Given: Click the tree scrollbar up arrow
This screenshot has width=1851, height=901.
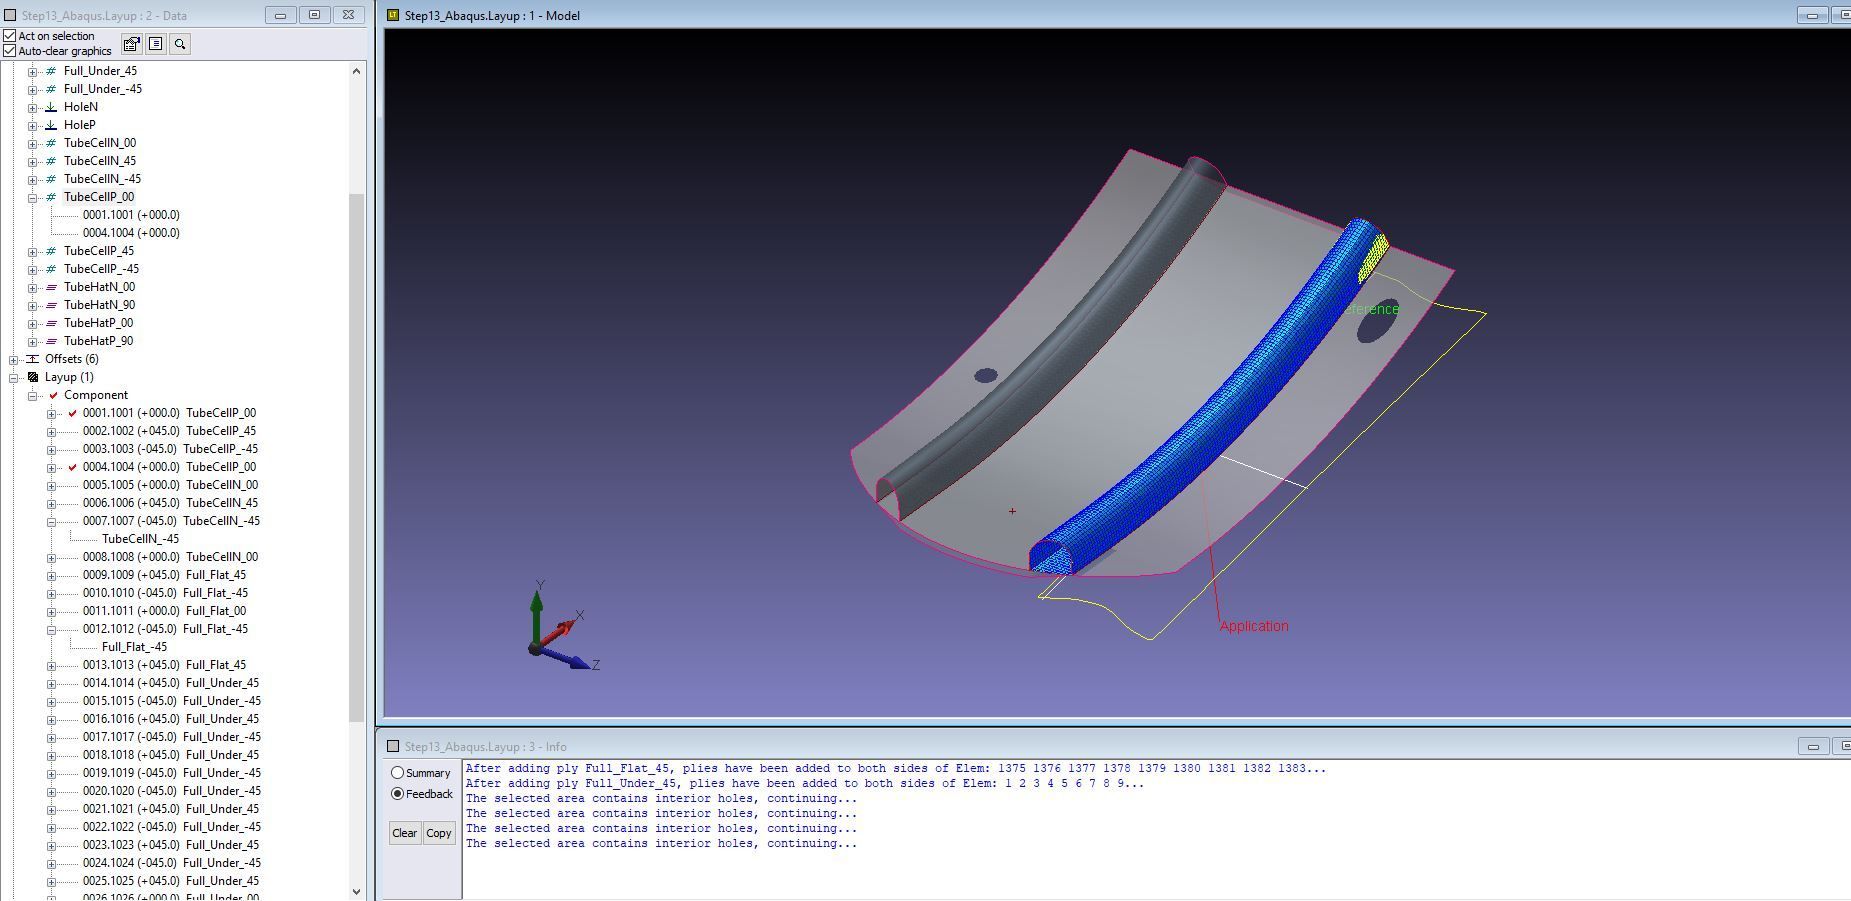Looking at the screenshot, I should pos(356,71).
